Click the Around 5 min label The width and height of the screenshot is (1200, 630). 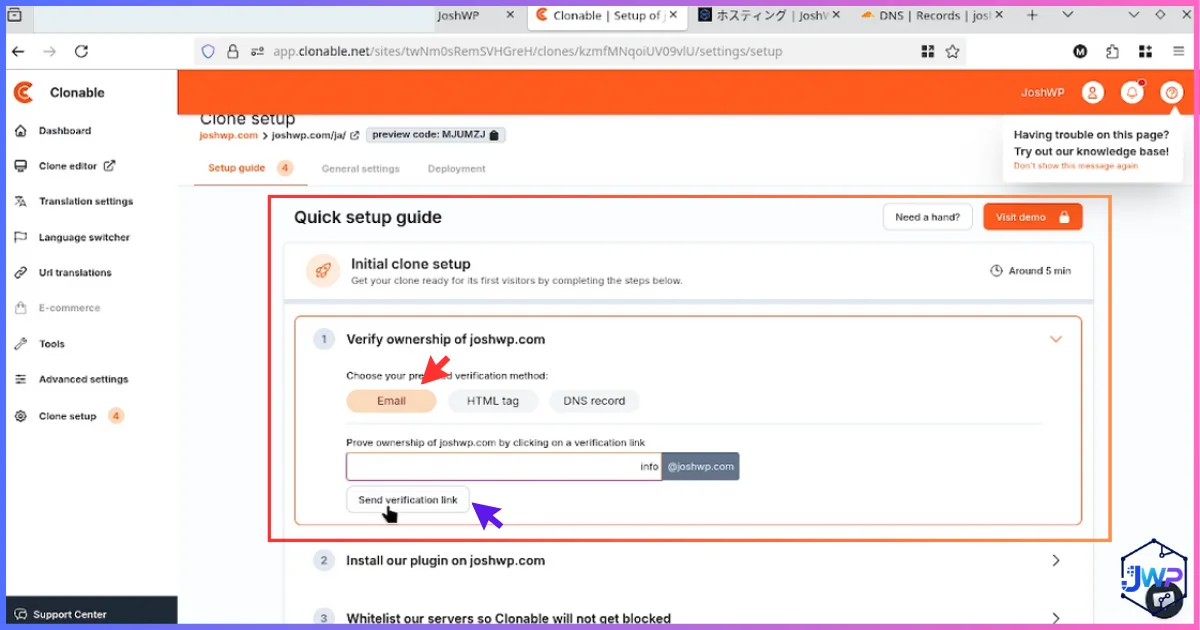[x=1030, y=271]
